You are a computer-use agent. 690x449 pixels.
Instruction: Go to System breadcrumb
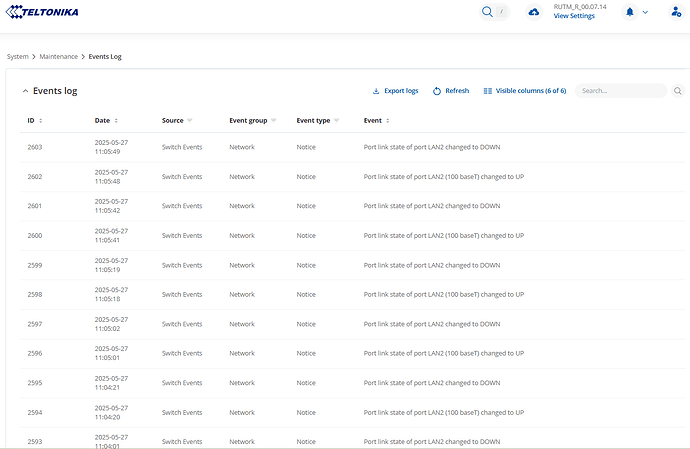pos(18,56)
